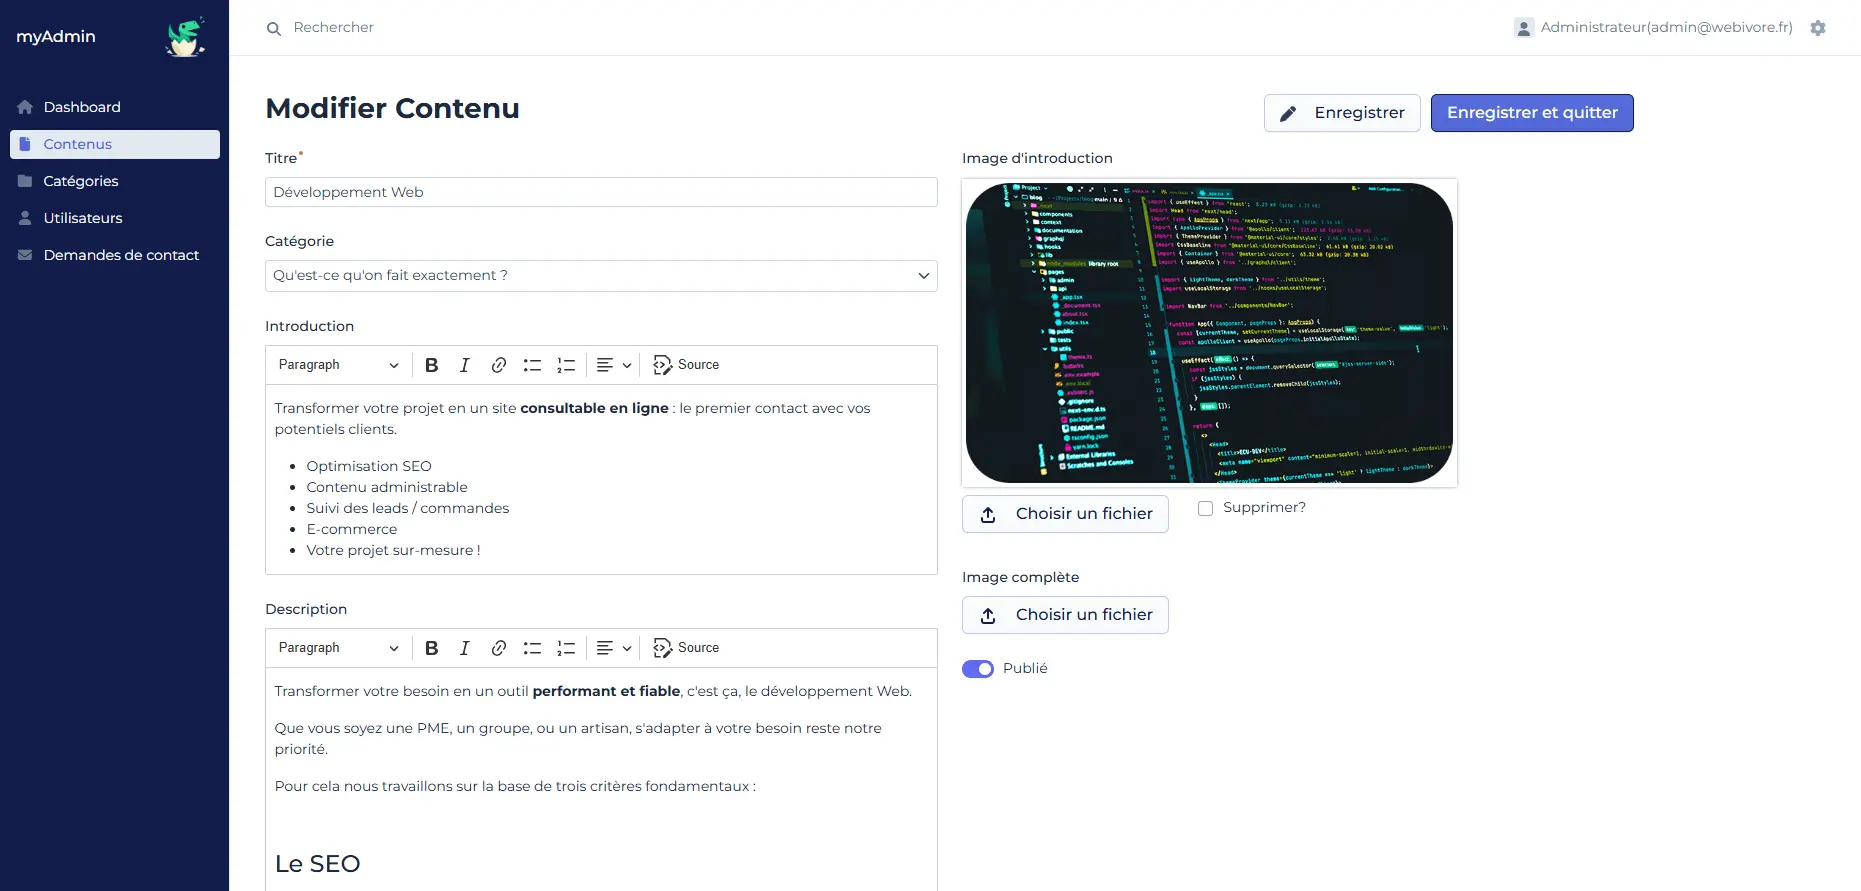Click upload icon for Image complète
Viewport: 1861px width, 891px height.
[988, 616]
